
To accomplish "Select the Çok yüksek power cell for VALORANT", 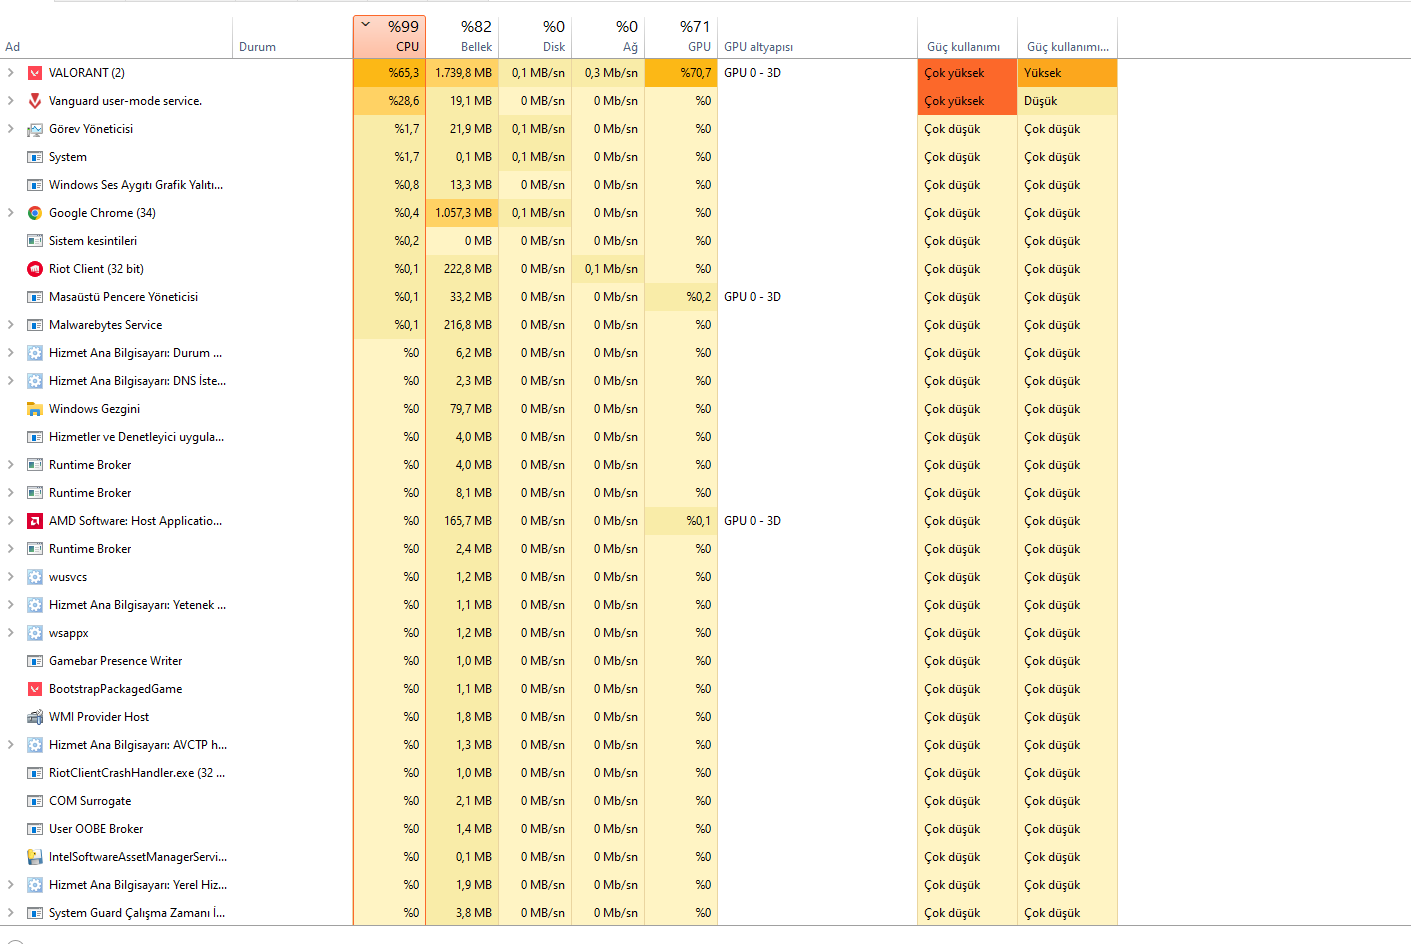I will point(966,73).
